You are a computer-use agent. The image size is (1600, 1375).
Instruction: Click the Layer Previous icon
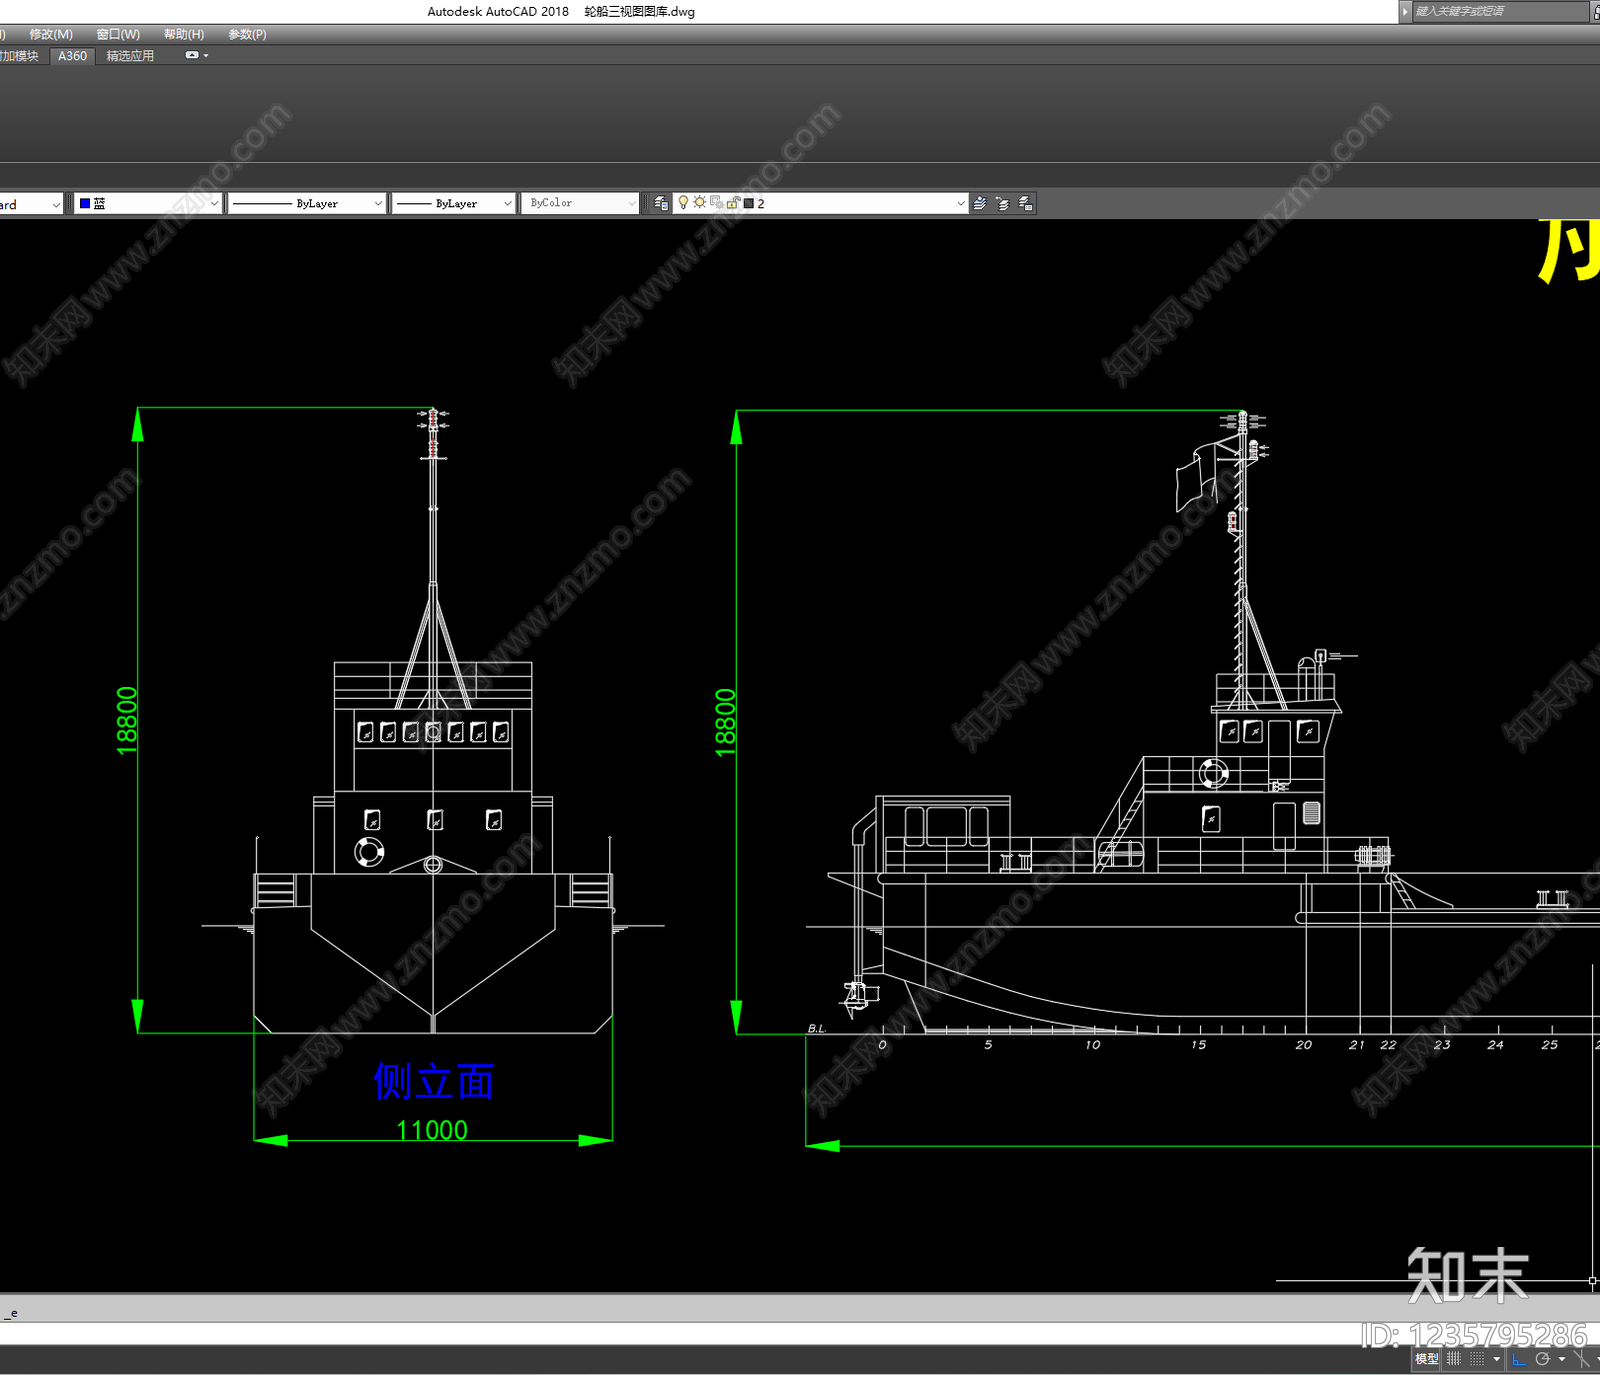pyautogui.click(x=1003, y=203)
